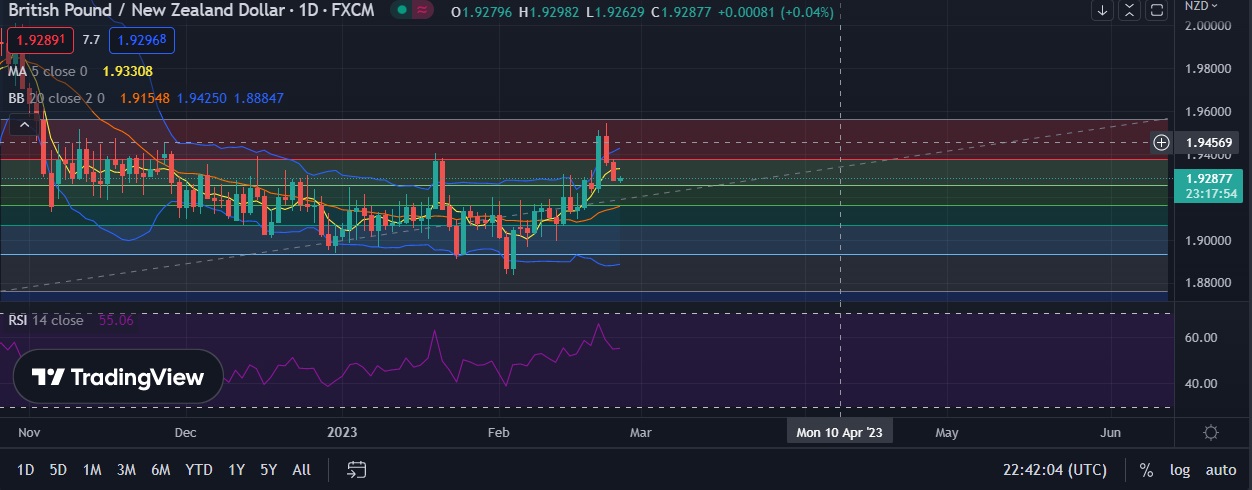1252x490 pixels.
Task: Open the NZD currency dropdown
Action: click(1200, 6)
